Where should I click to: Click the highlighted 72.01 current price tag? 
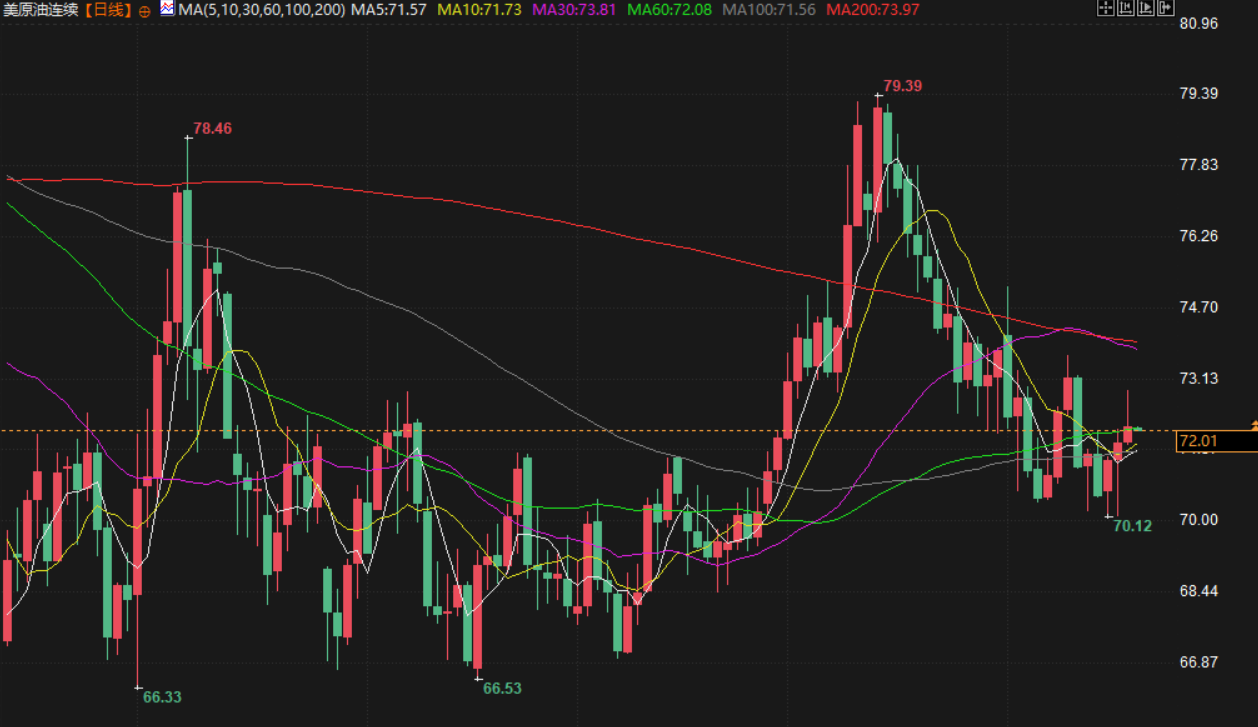pyautogui.click(x=1216, y=441)
